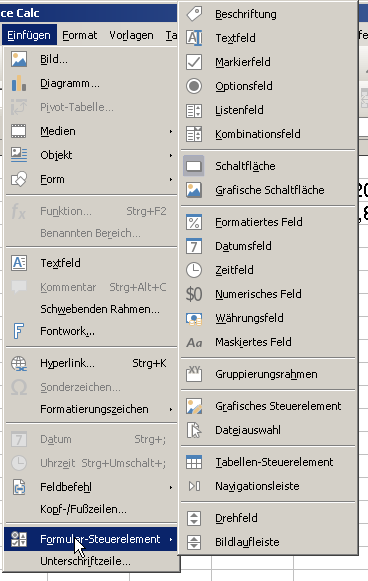Click the Dateiauswahl icon
Viewport: 368px width, 581px height.
tap(194, 430)
